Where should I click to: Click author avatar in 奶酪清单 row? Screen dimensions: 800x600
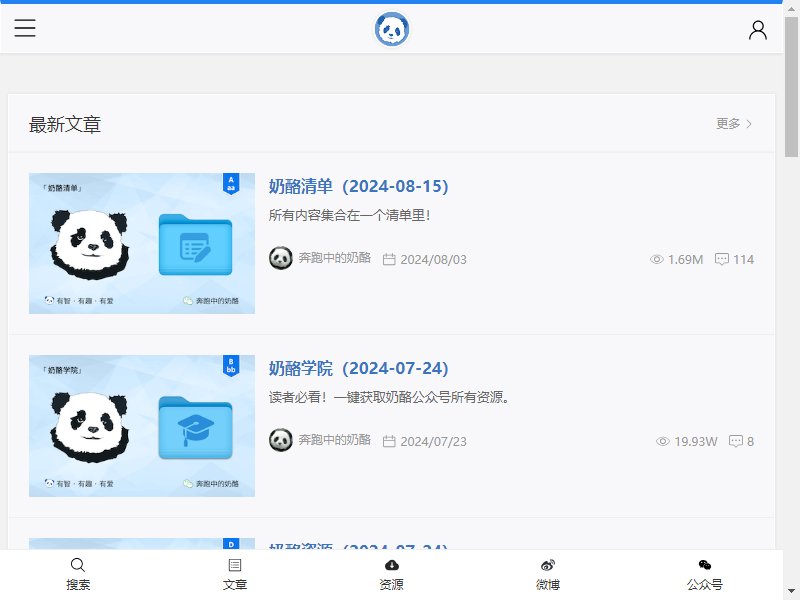click(x=281, y=258)
